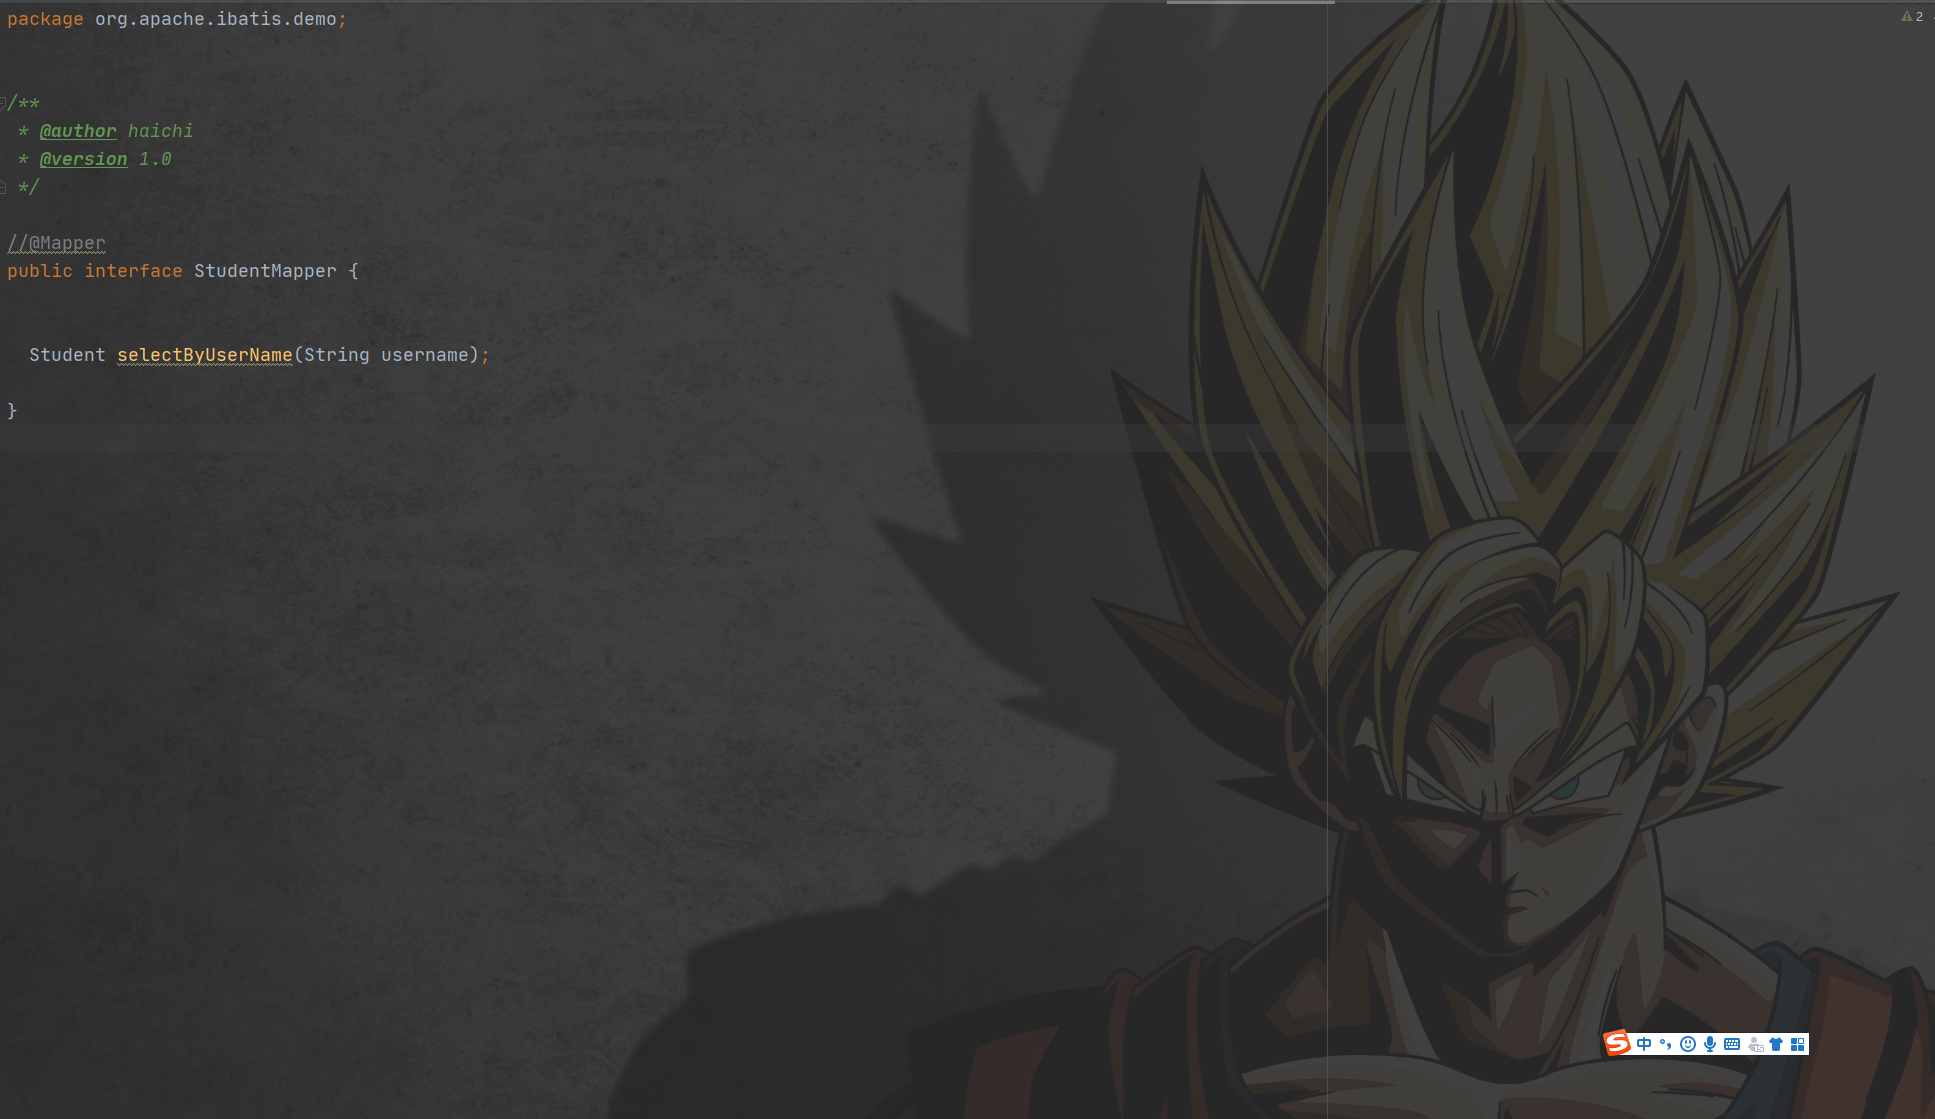Click the package org.apache.ibatis.demo text
Screen dimensions: 1935x1119
pyautogui.click(x=177, y=19)
